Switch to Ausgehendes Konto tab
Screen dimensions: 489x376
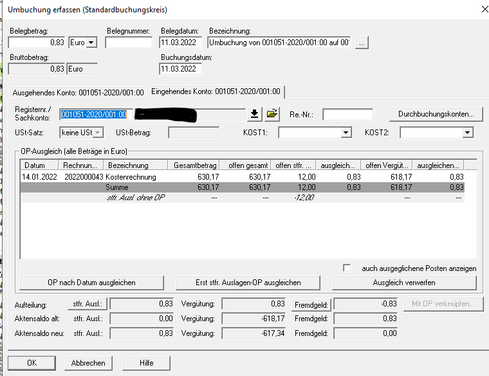tap(78, 92)
